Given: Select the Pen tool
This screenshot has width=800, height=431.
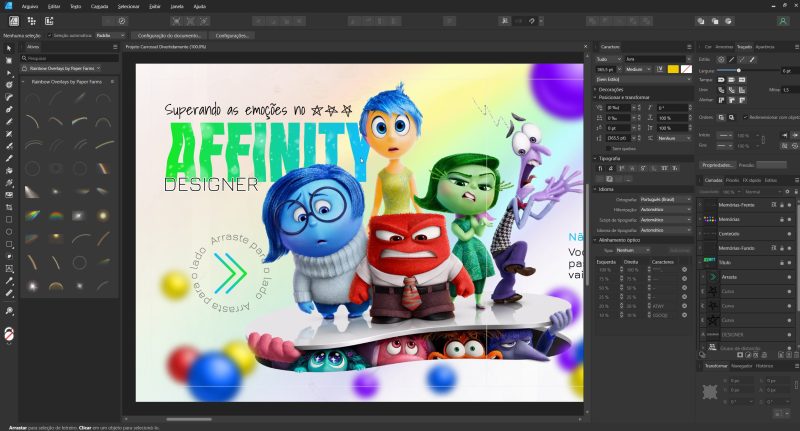Looking at the screenshot, I should [9, 109].
